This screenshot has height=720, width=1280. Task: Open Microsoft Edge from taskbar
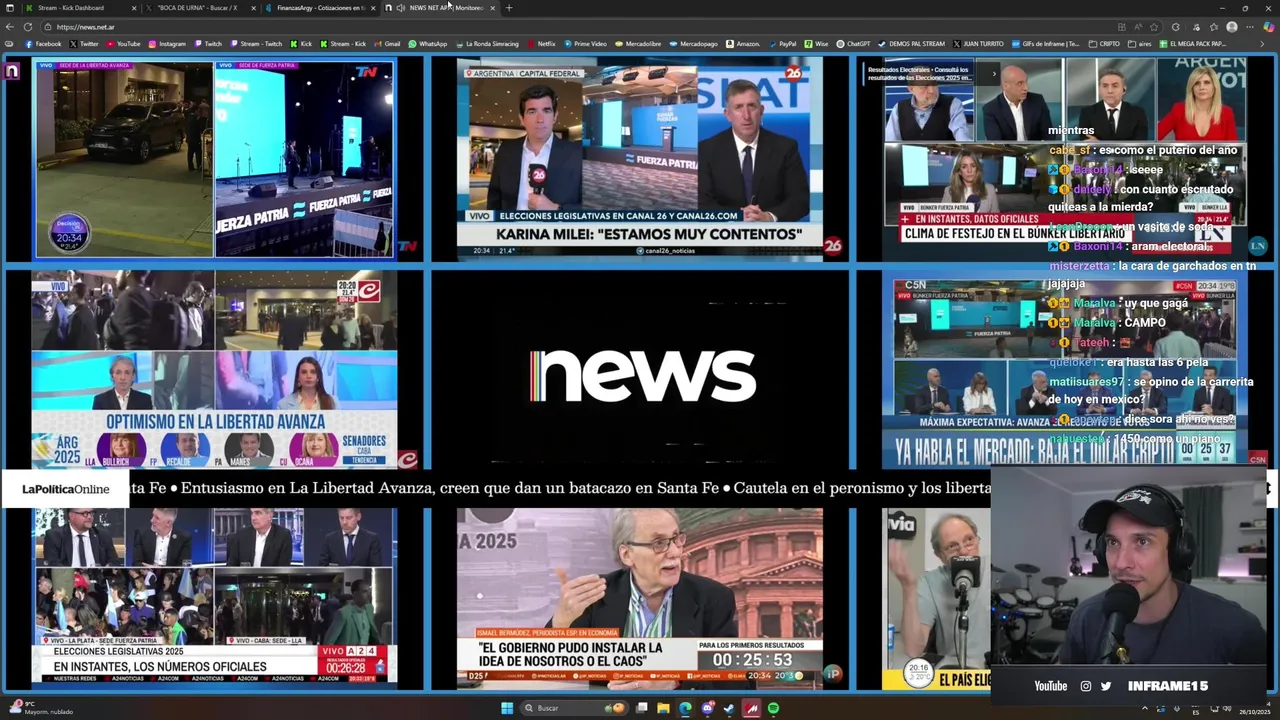685,708
